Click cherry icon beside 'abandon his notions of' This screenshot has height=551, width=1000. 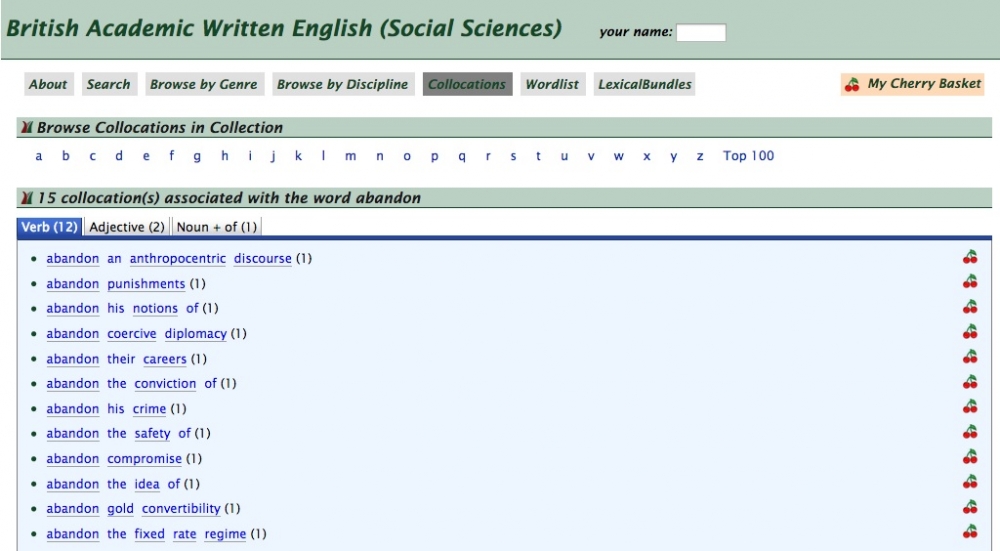click(970, 307)
